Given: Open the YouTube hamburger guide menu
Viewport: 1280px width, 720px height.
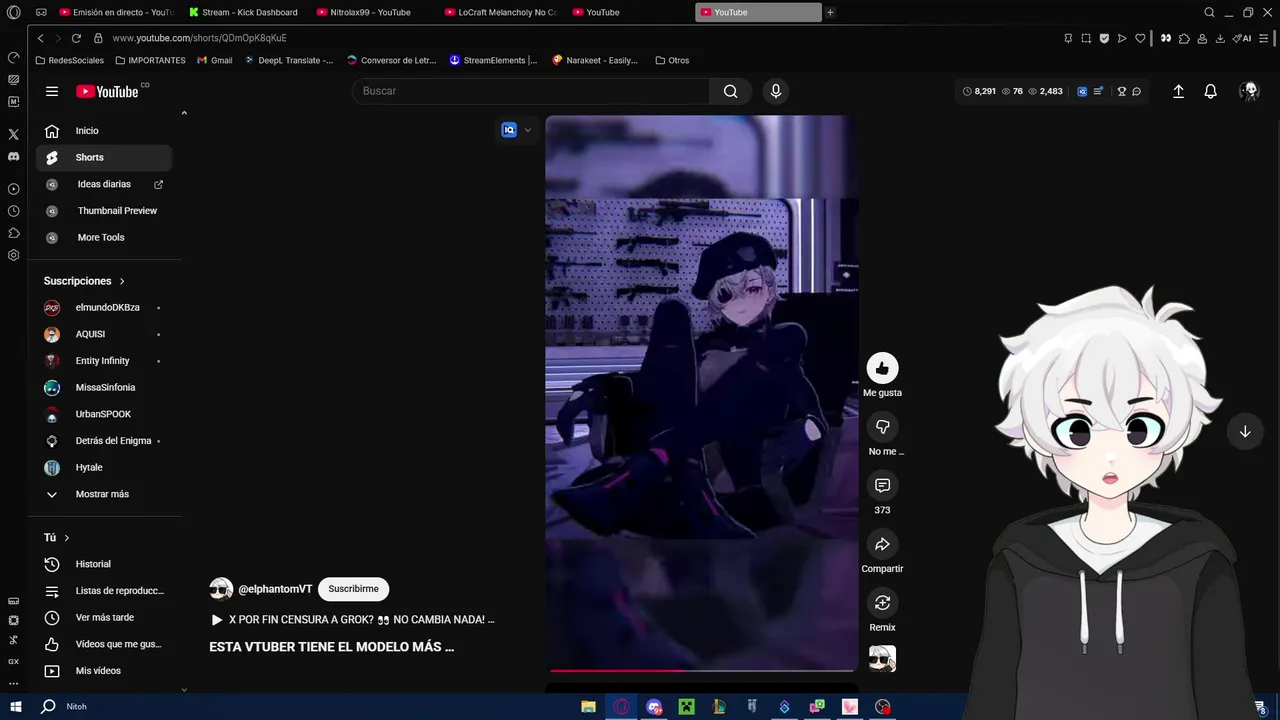Looking at the screenshot, I should [x=52, y=91].
